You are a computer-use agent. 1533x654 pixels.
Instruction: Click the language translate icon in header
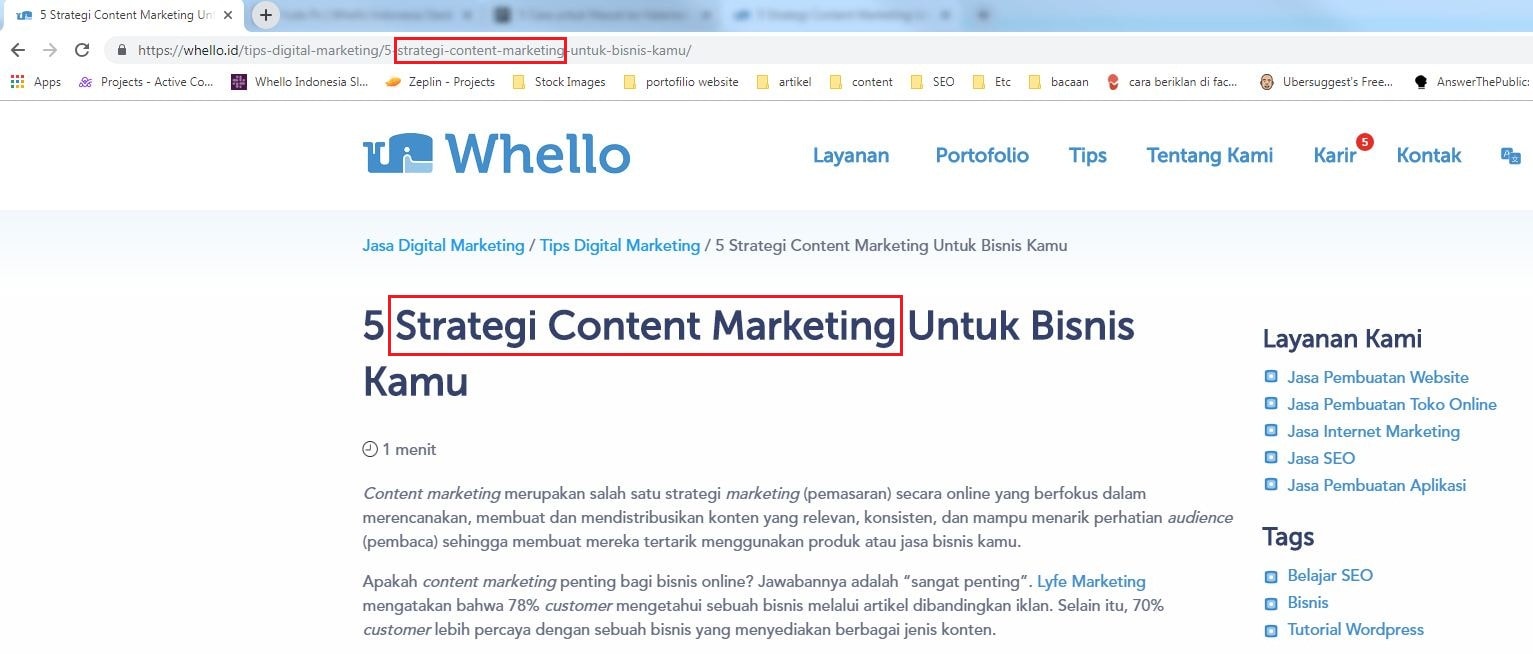(x=1510, y=155)
